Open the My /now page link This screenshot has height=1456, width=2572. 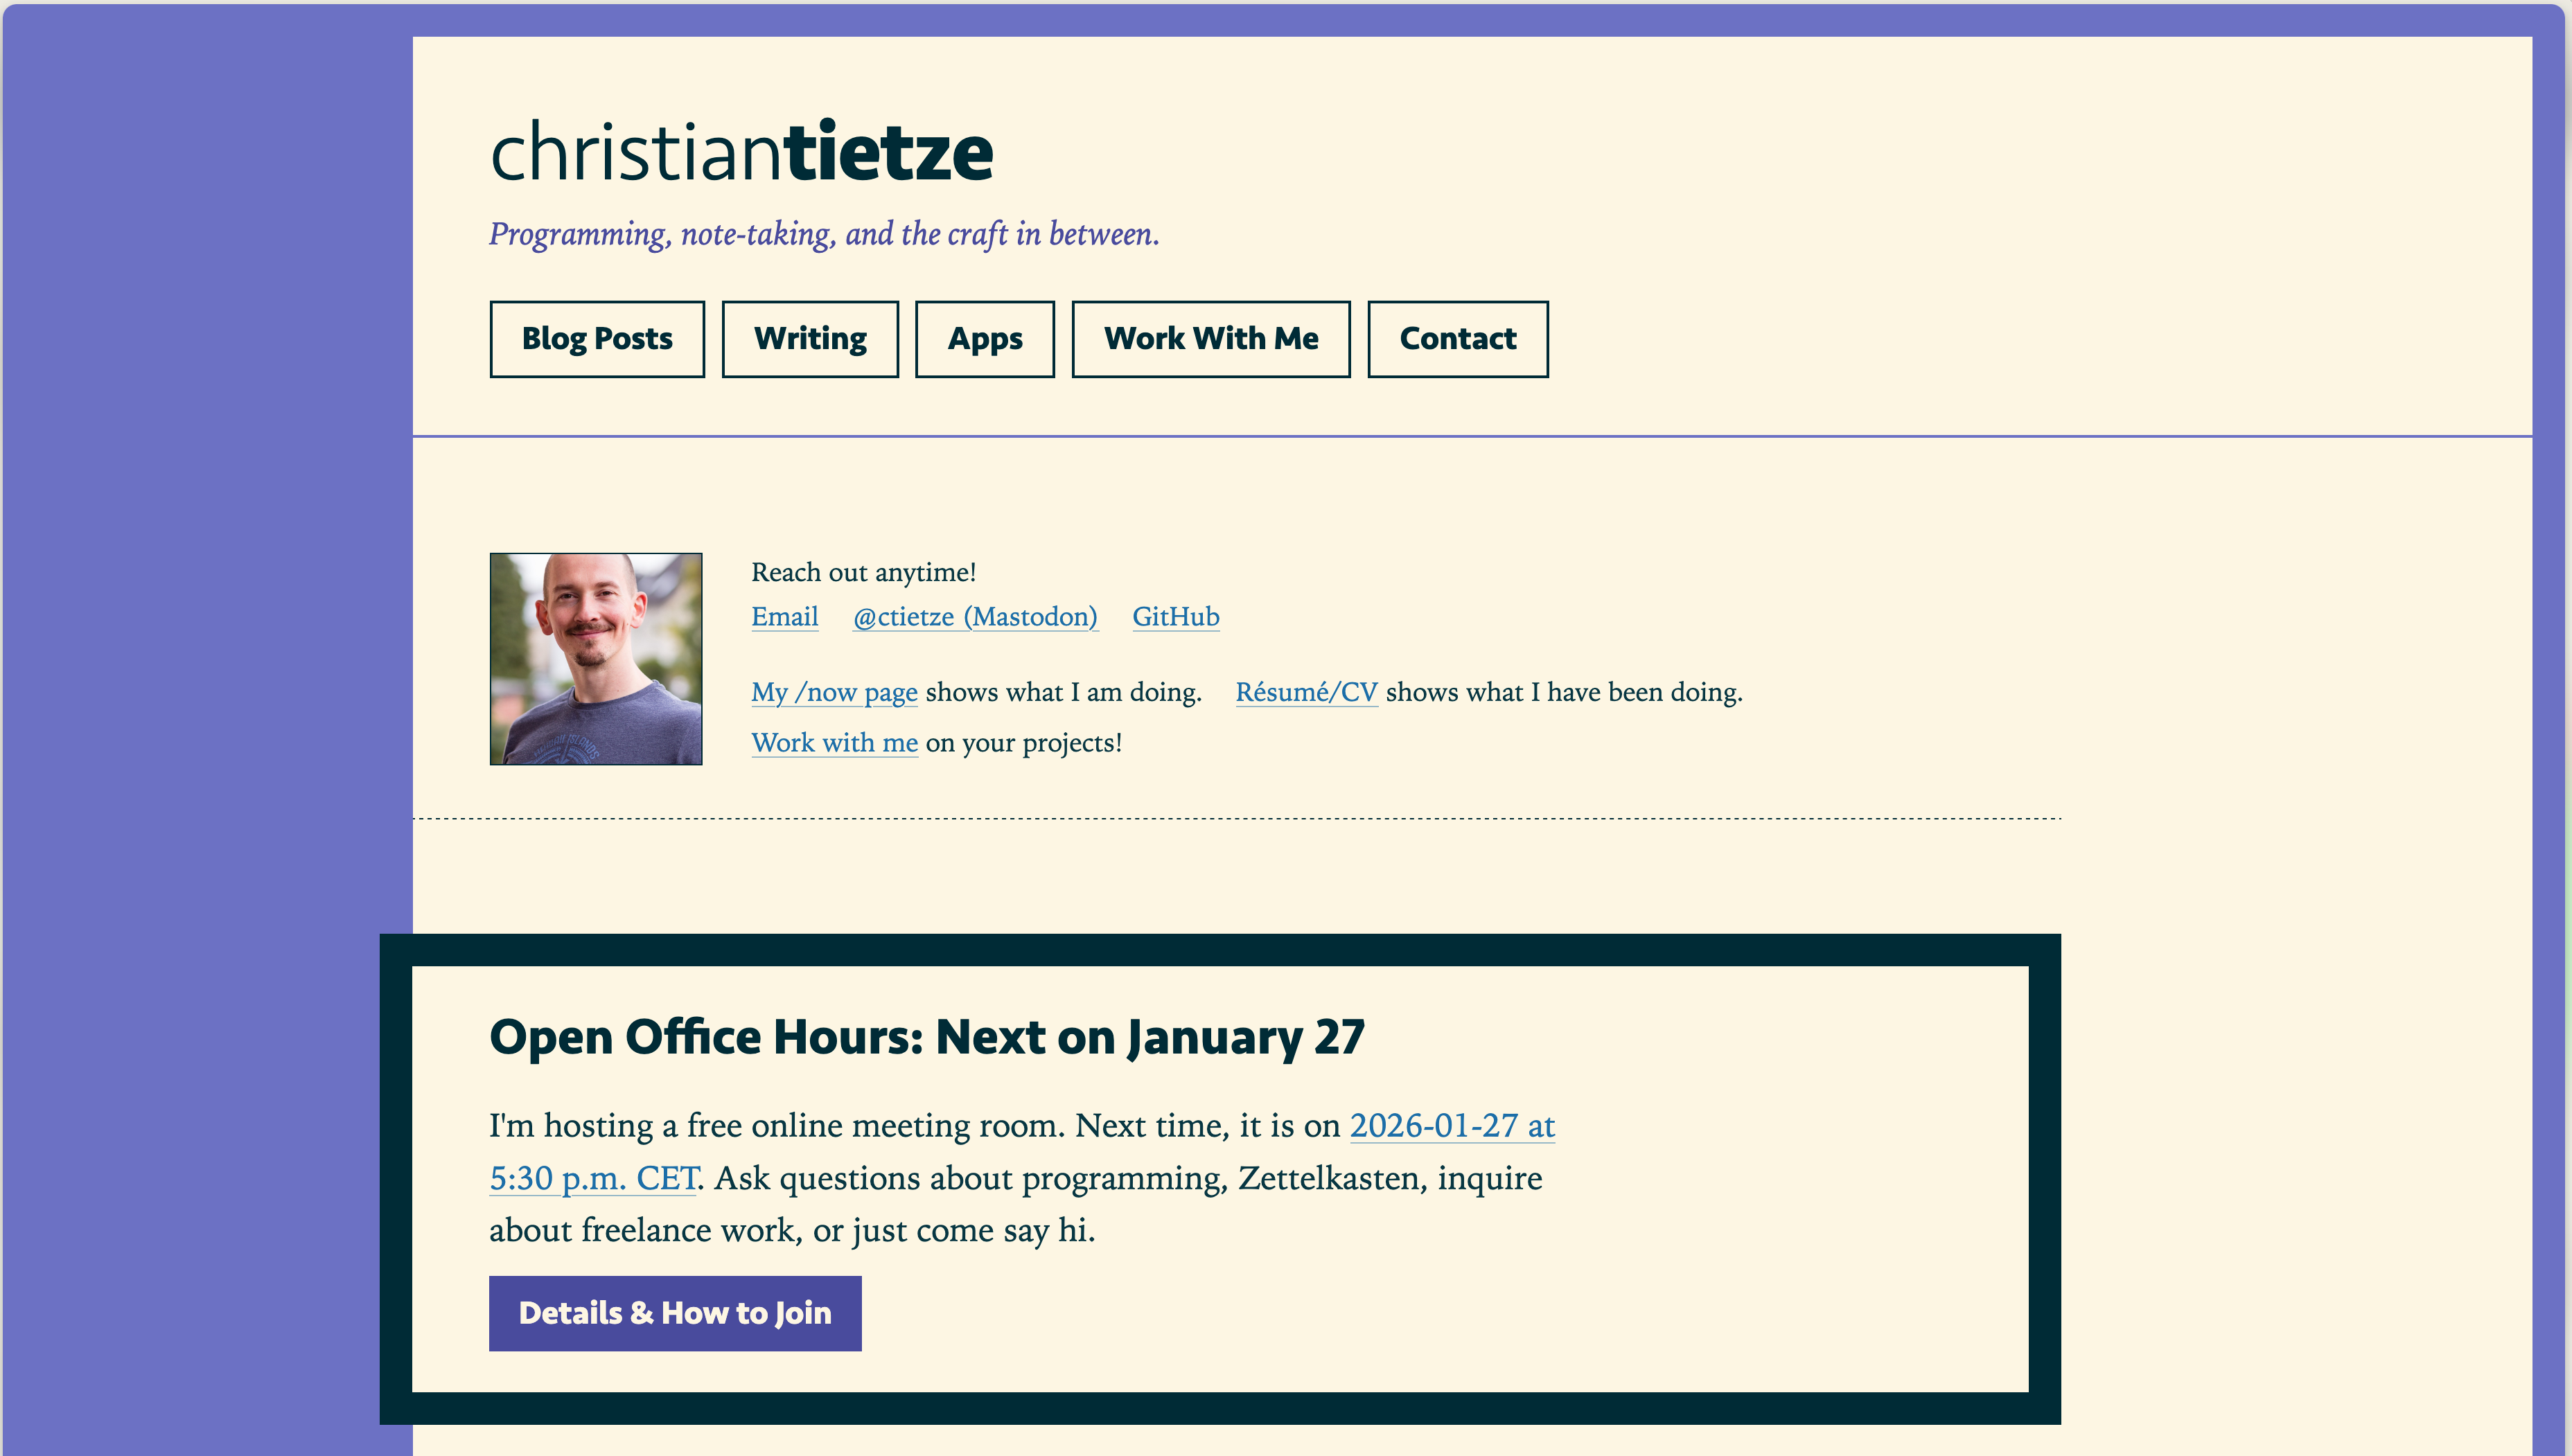[834, 693]
